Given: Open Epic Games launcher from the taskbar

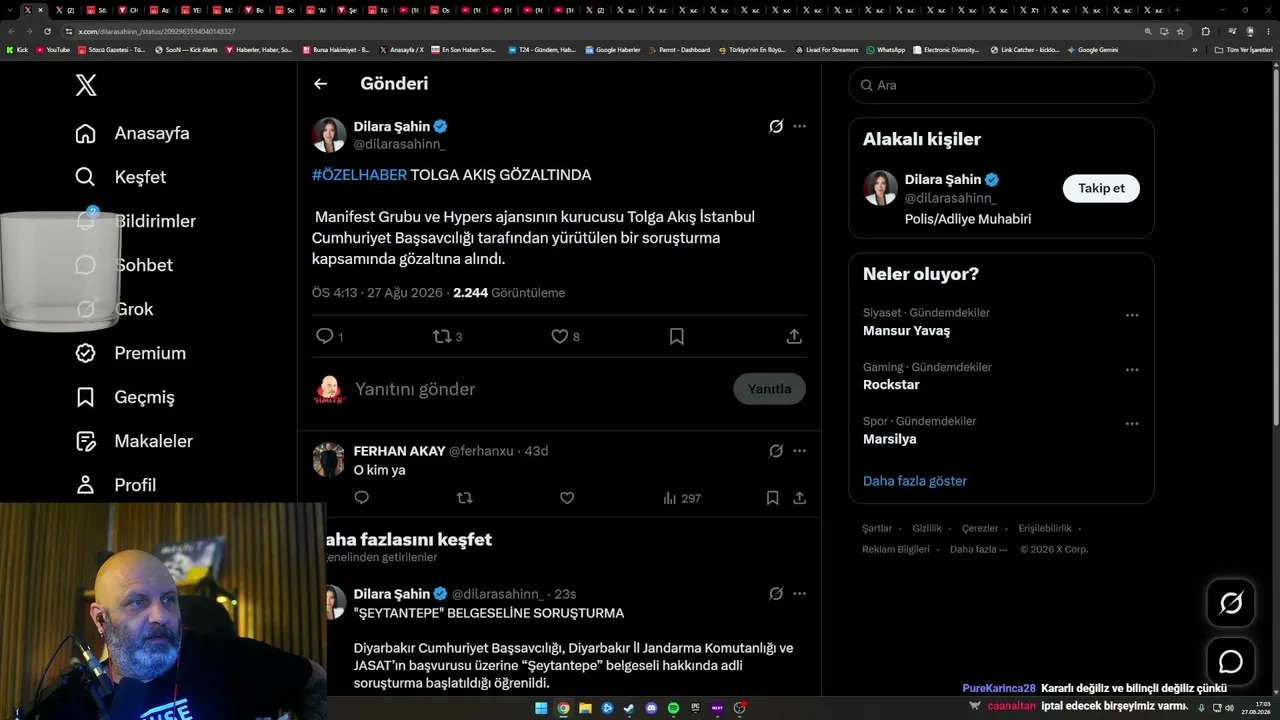Looking at the screenshot, I should coord(695,708).
